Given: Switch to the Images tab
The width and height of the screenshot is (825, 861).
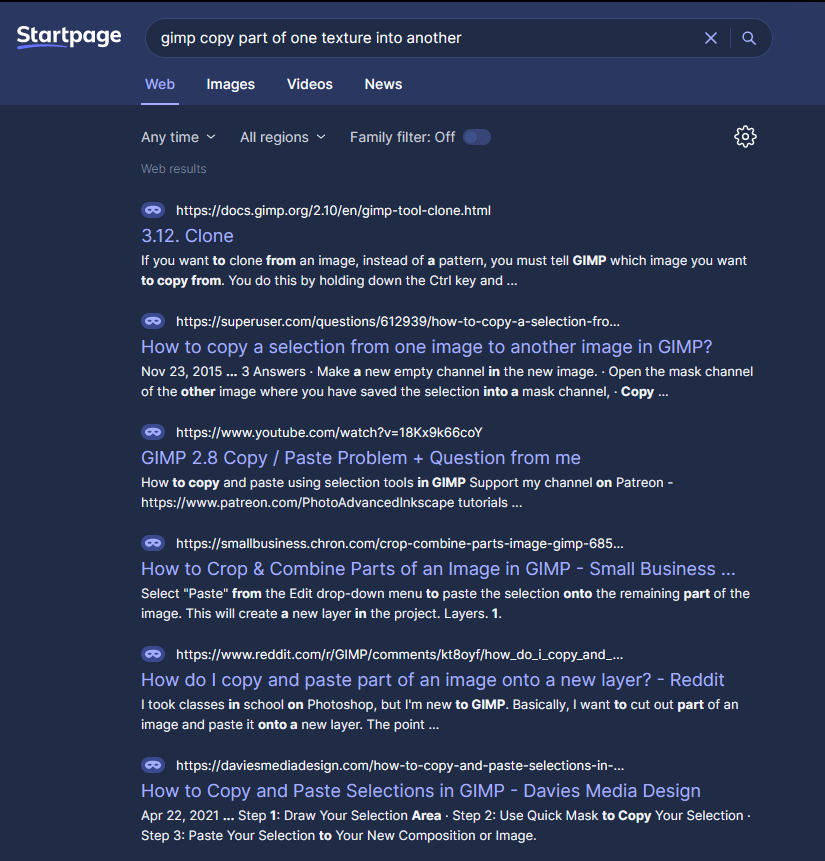Looking at the screenshot, I should pyautogui.click(x=231, y=84).
